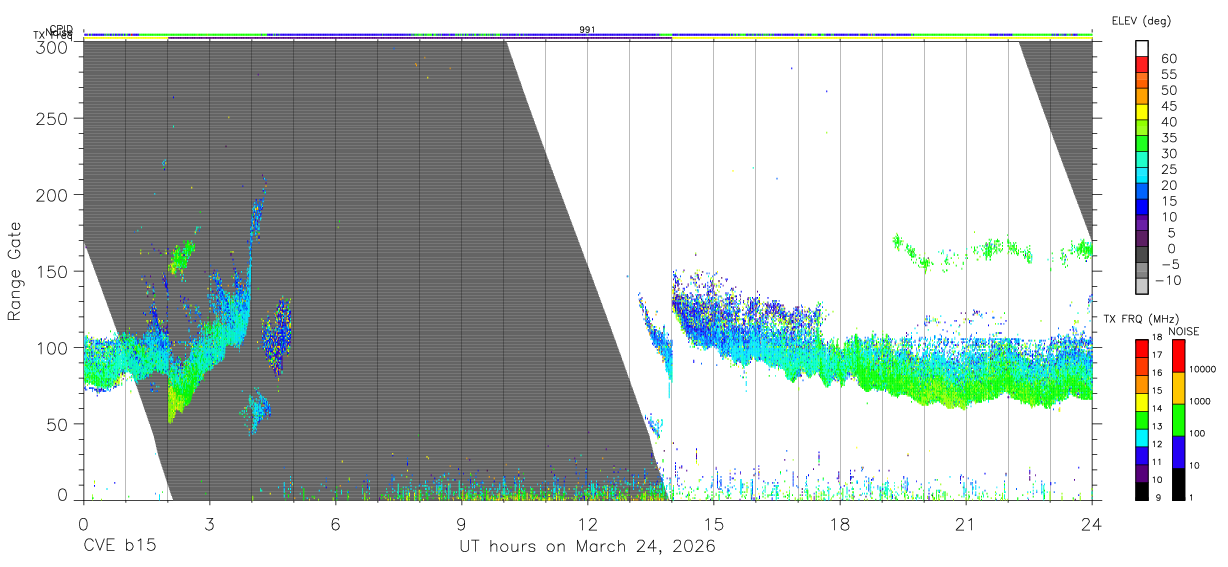The image size is (1228, 567).
Task: Click the orange-yellow swatch on the NOISE colorbar
Action: (x=1178, y=388)
